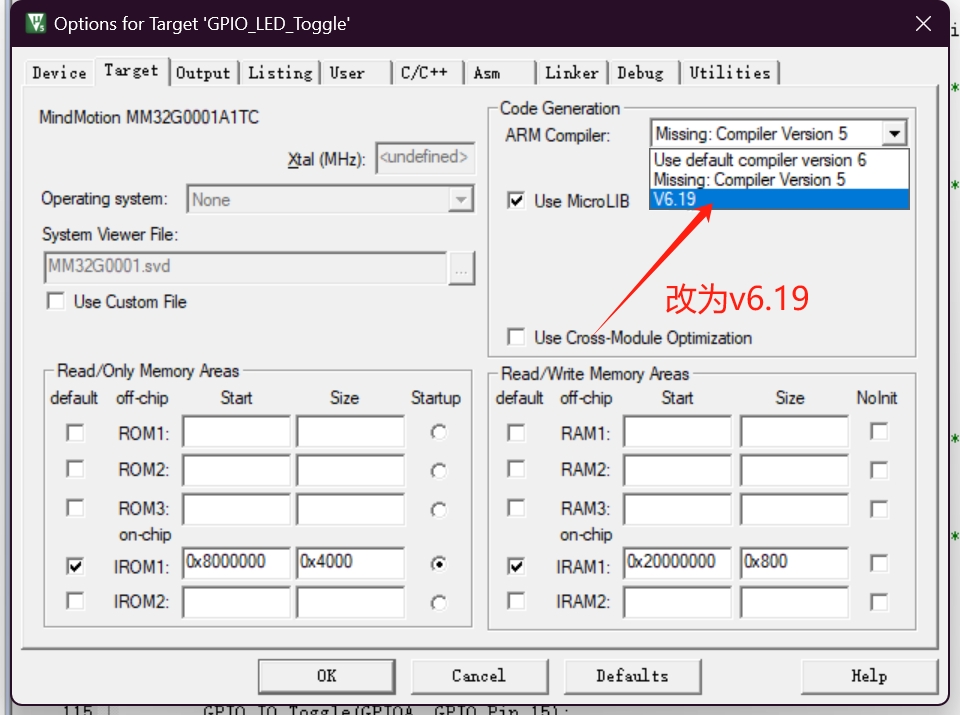Enable Use Cross-Module Optimization
The height and width of the screenshot is (715, 960).
point(516,338)
